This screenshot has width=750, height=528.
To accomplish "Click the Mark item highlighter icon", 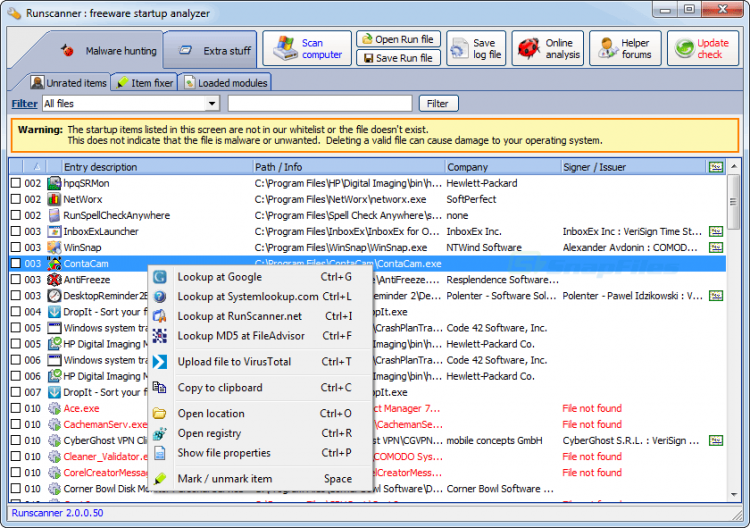I will [160, 478].
